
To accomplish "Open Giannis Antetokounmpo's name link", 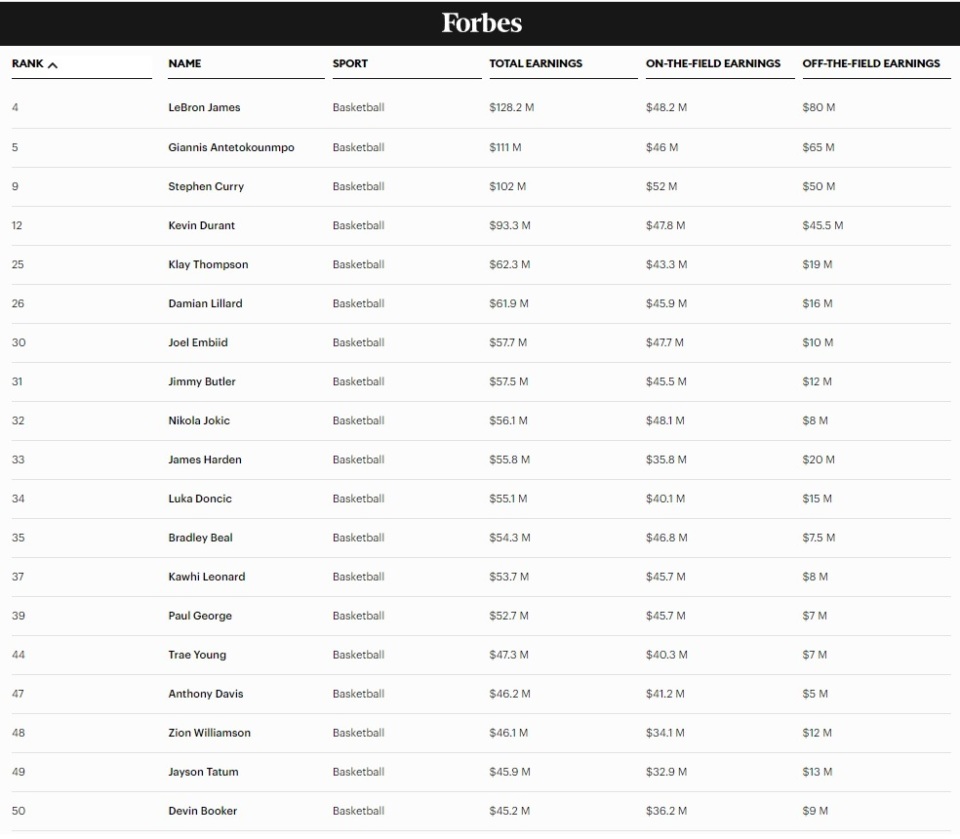I will (231, 147).
